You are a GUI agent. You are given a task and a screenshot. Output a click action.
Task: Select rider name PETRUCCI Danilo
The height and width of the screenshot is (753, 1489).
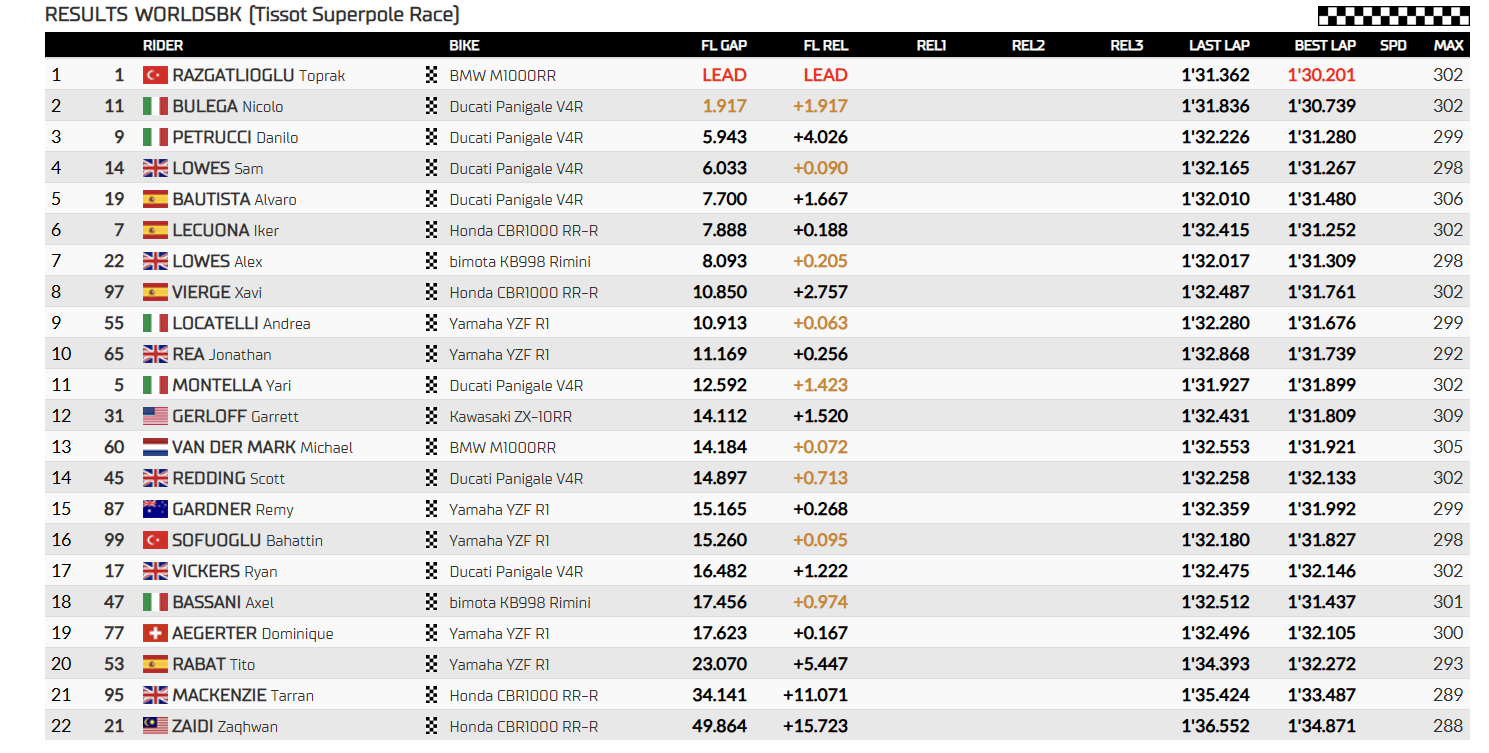coord(235,137)
